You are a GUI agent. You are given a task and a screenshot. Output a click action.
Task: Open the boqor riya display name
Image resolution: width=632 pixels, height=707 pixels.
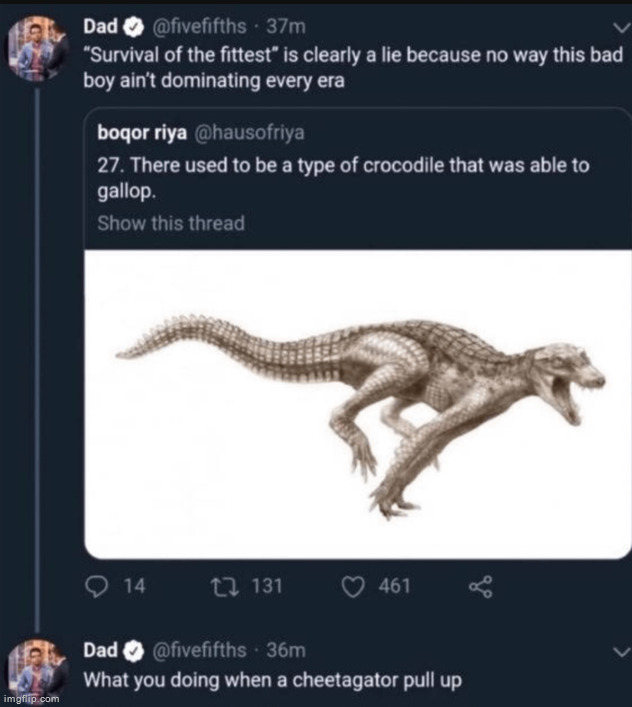(142, 133)
